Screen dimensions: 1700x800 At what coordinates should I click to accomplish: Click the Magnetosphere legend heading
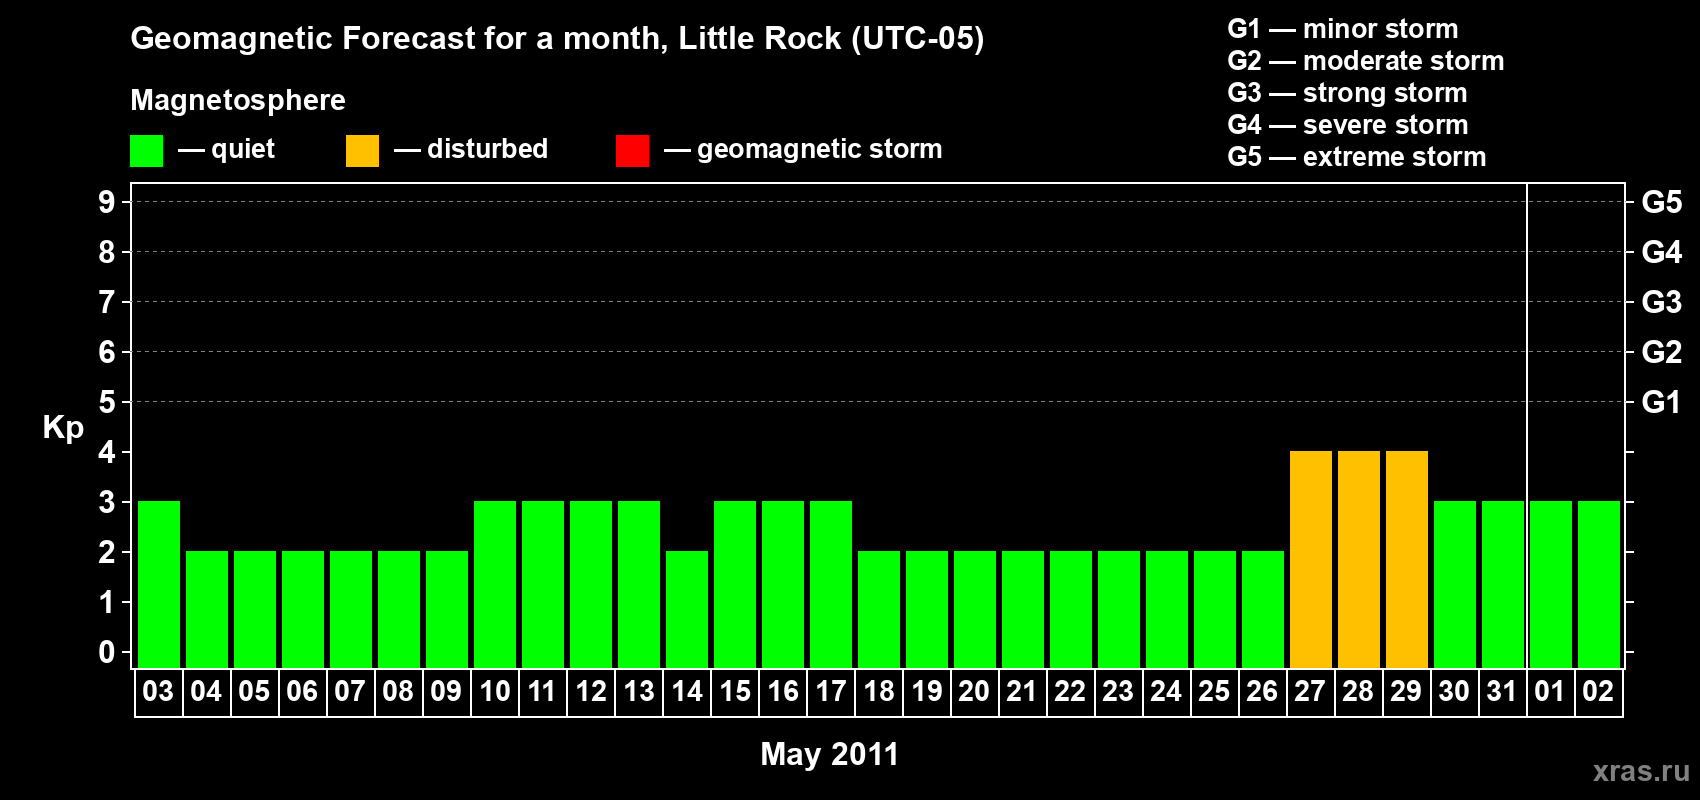tap(238, 100)
